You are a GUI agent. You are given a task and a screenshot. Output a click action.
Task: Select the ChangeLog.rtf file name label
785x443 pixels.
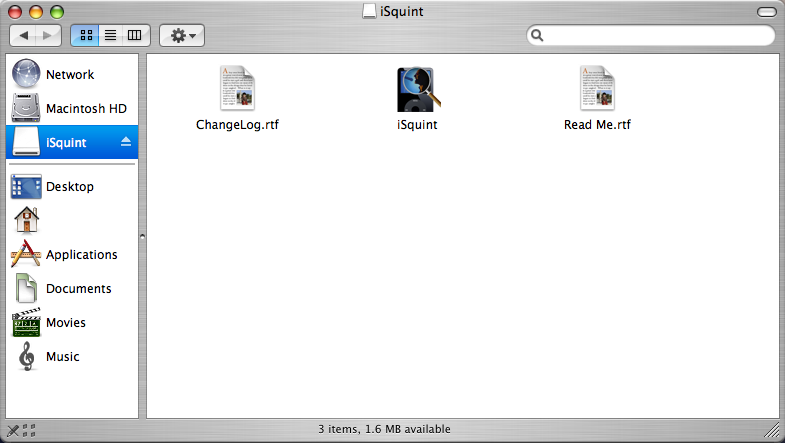[237, 125]
